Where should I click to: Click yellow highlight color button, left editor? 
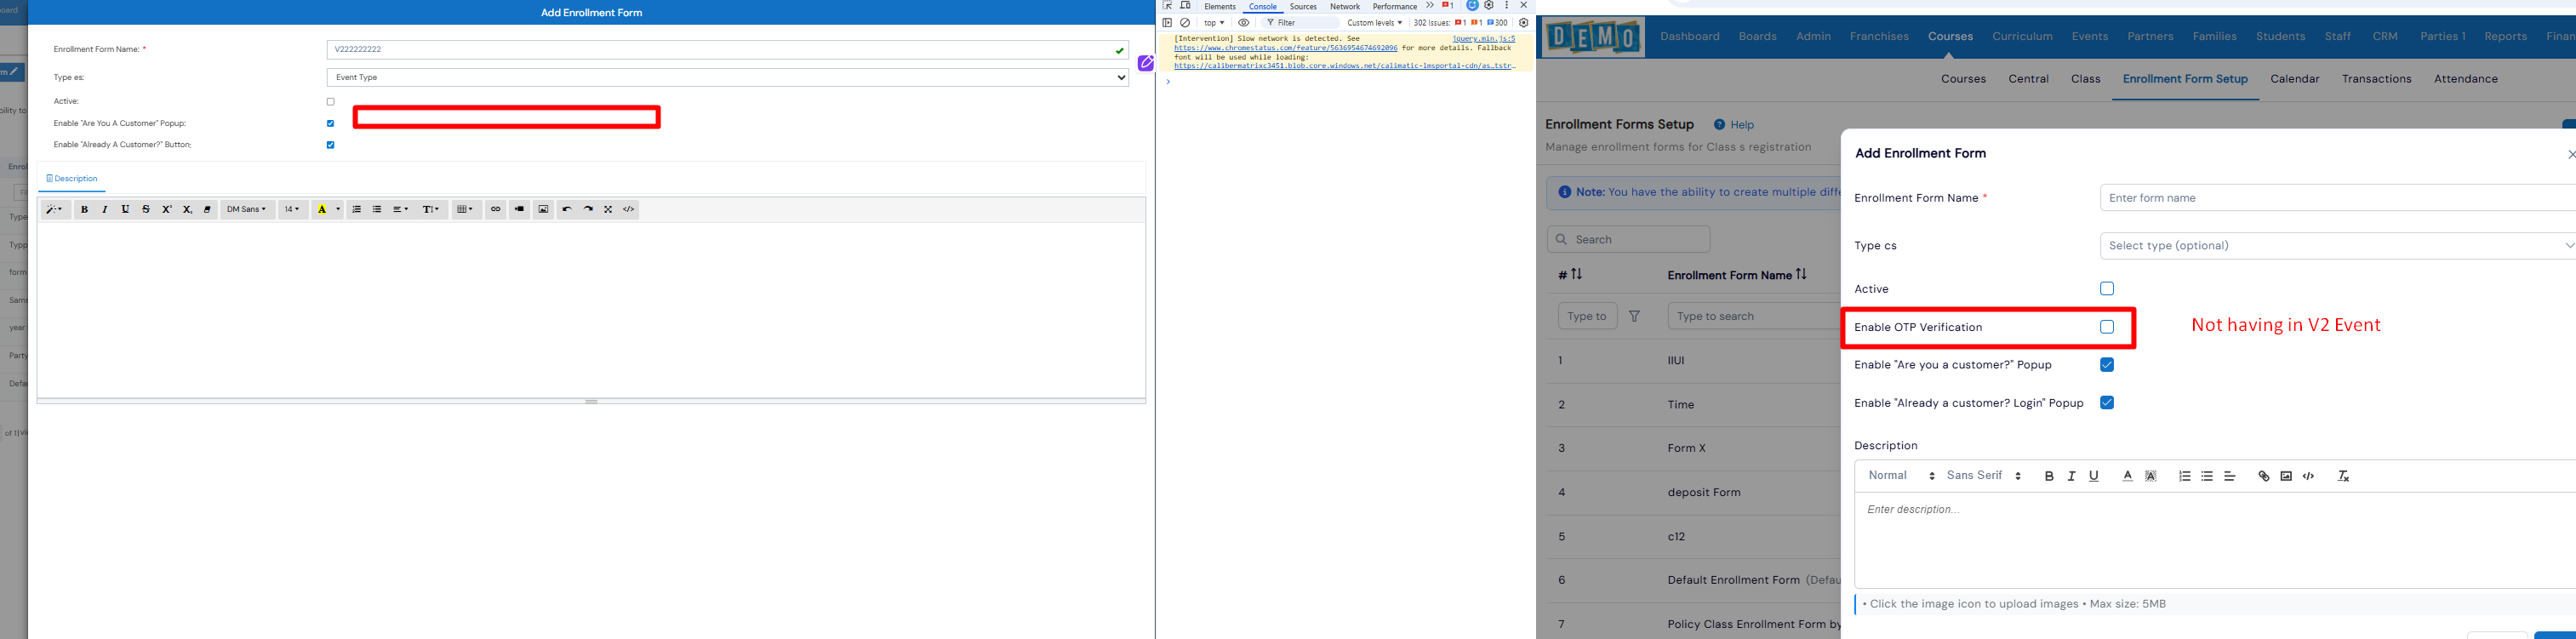click(x=321, y=209)
